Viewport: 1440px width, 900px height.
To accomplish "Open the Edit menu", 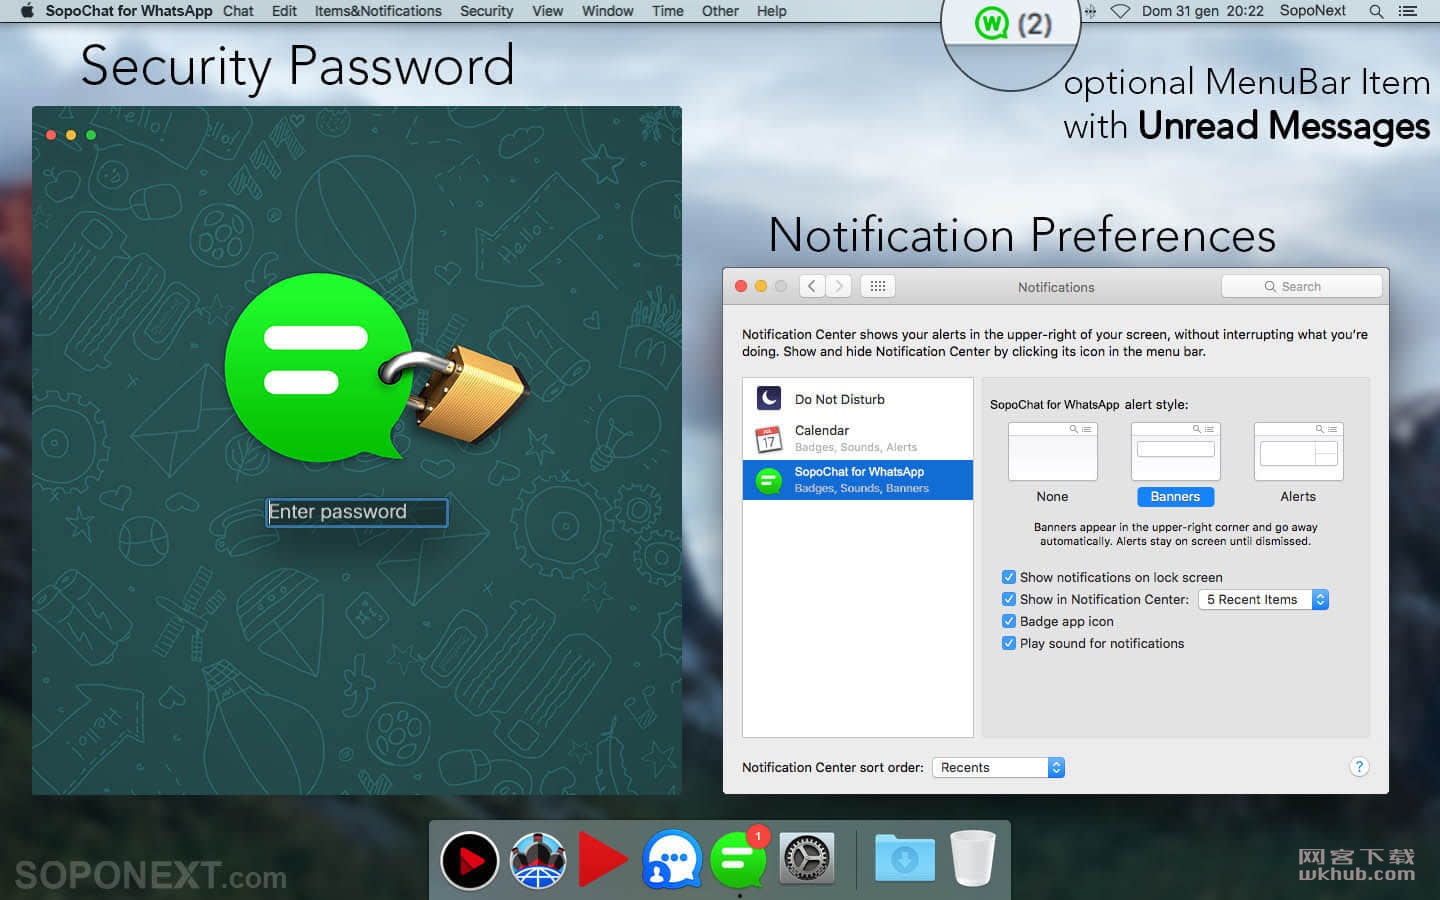I will tap(284, 11).
